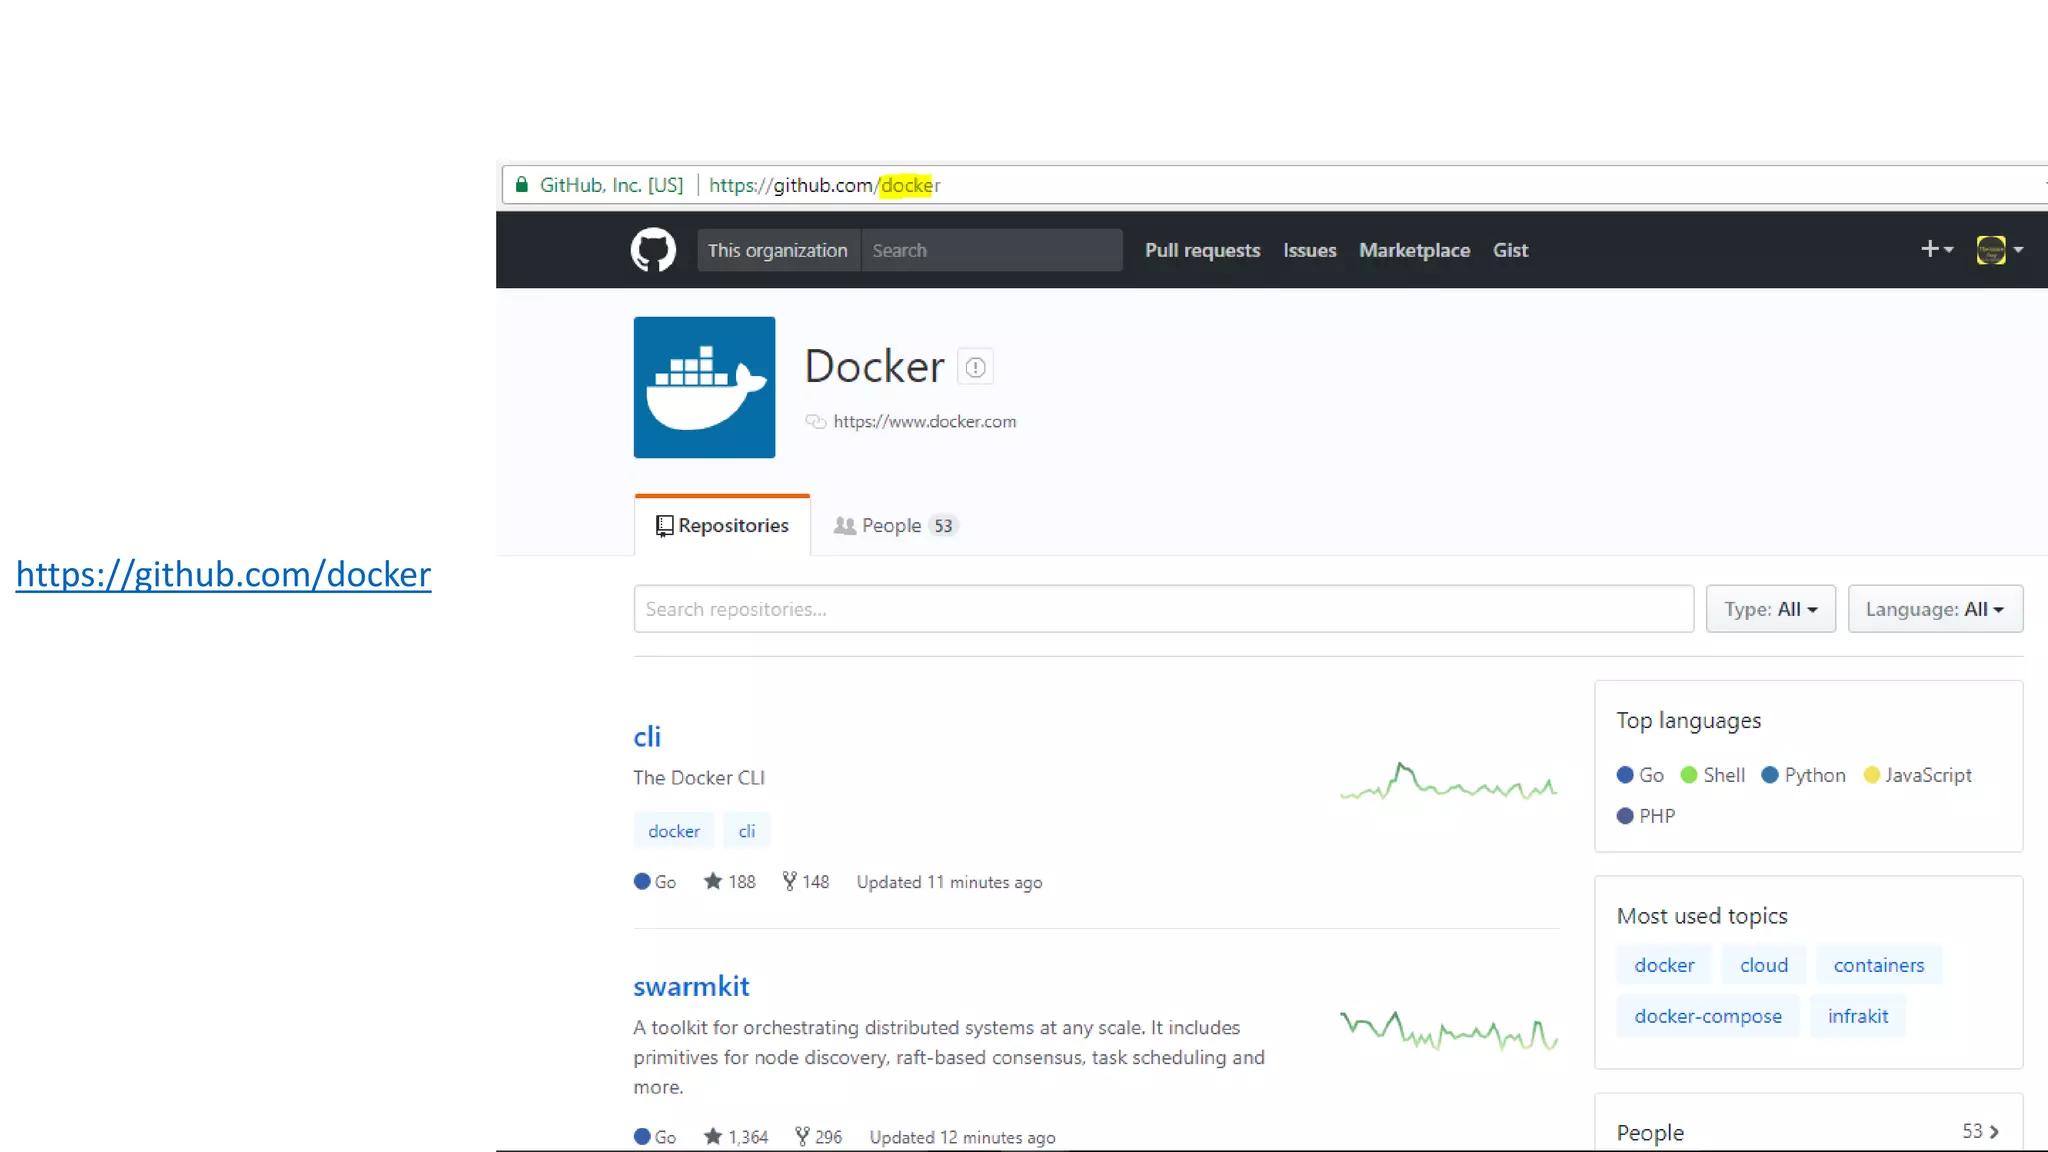
Task: Expand the Type: All dropdown
Action: click(1770, 609)
